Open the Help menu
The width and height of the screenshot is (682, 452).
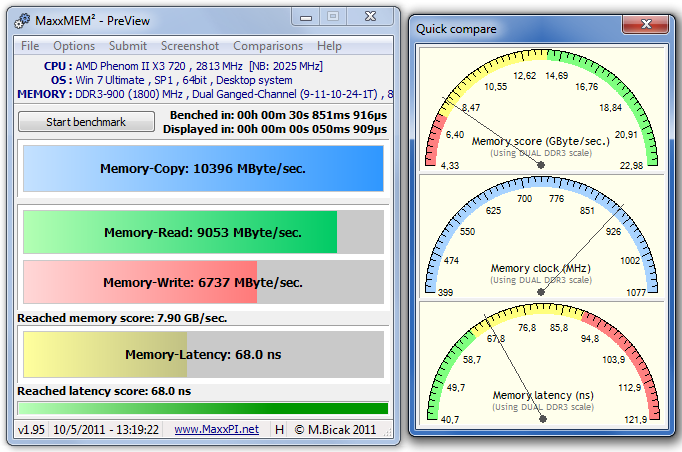coord(329,46)
